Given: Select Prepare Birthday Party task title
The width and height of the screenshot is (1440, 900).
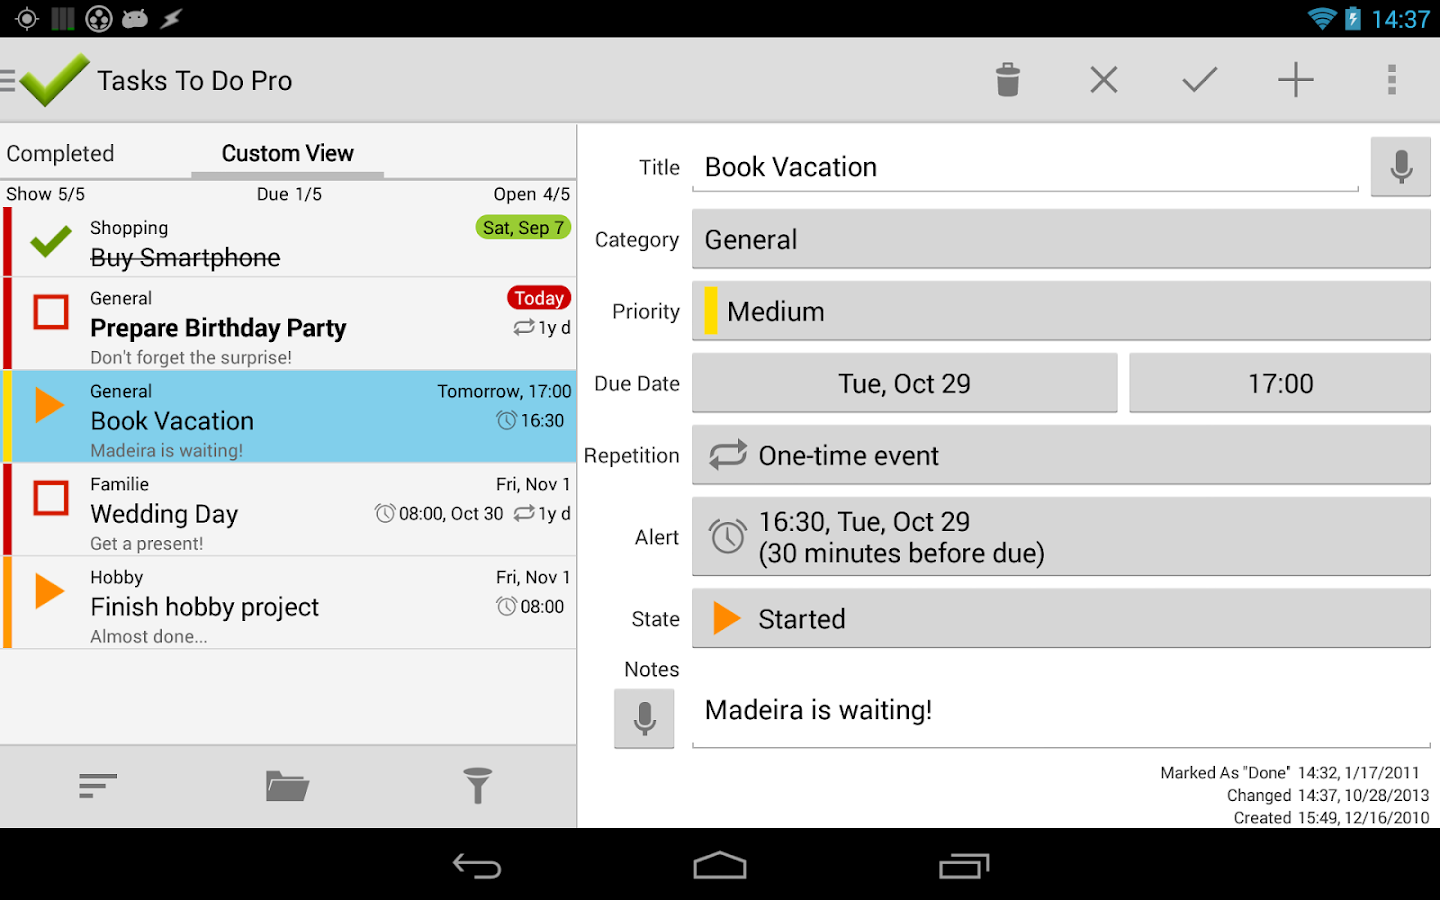Looking at the screenshot, I should (x=218, y=328).
